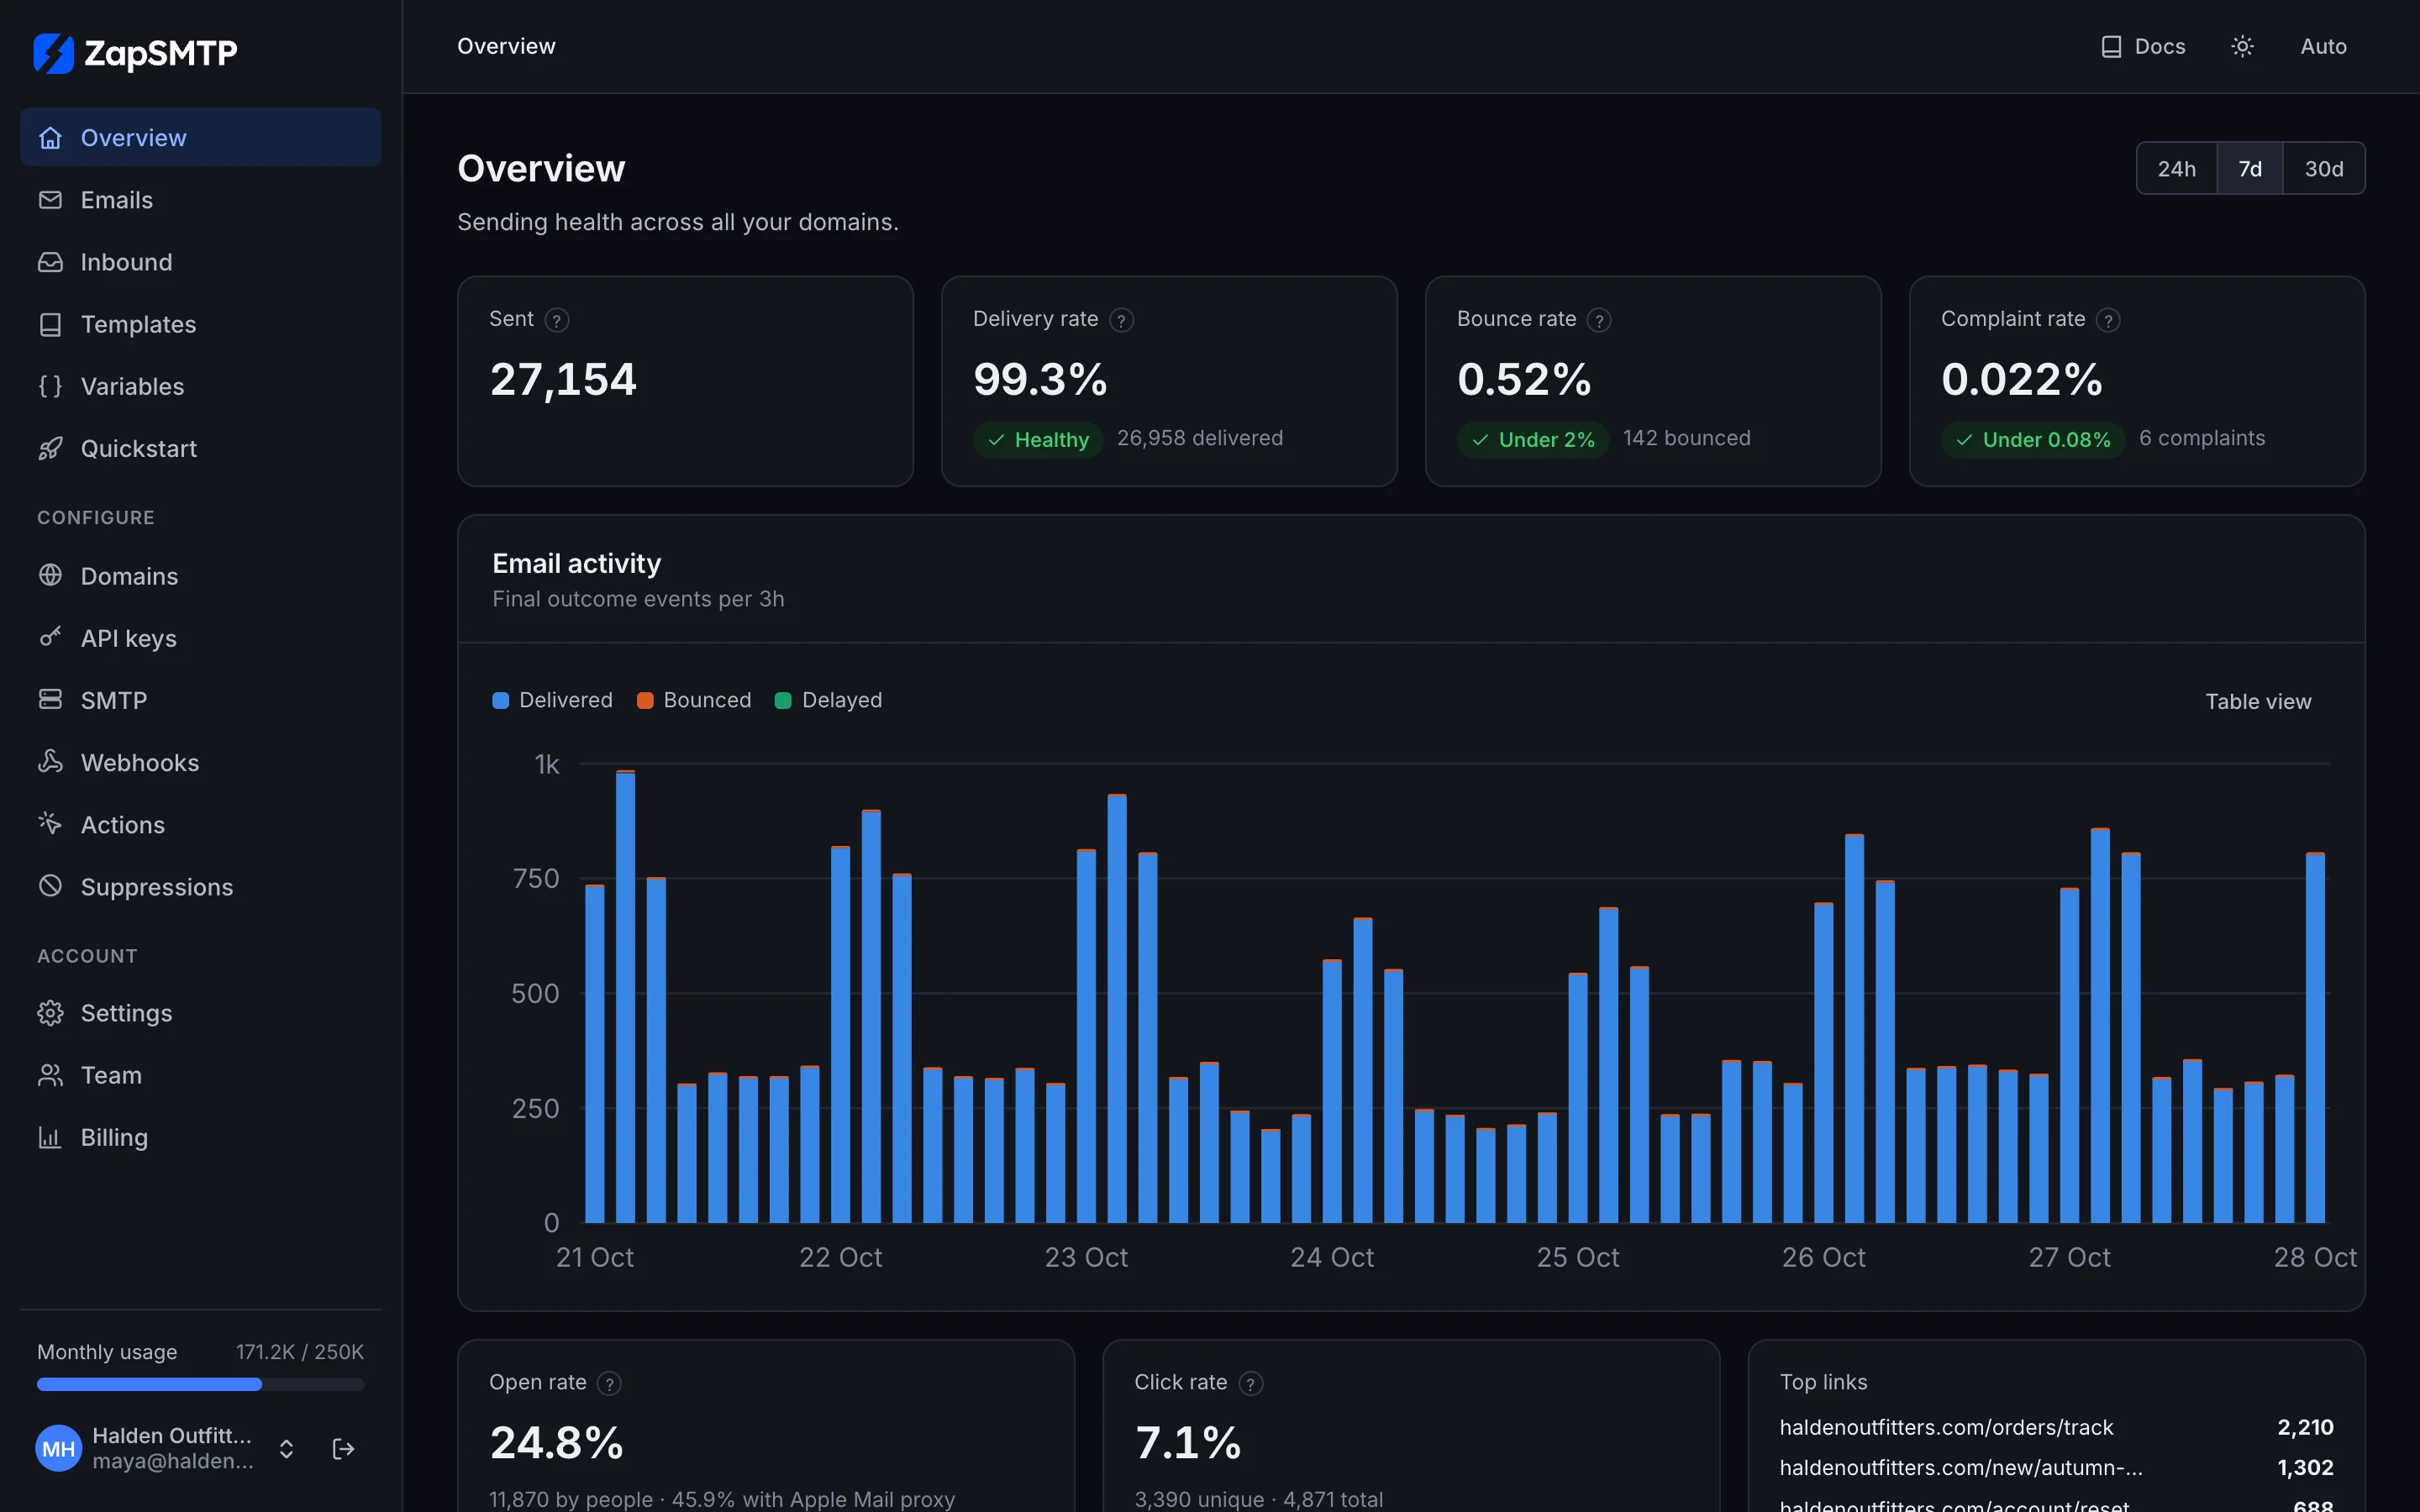Switch time range to 24h
This screenshot has height=1512, width=2420.
tap(2176, 169)
